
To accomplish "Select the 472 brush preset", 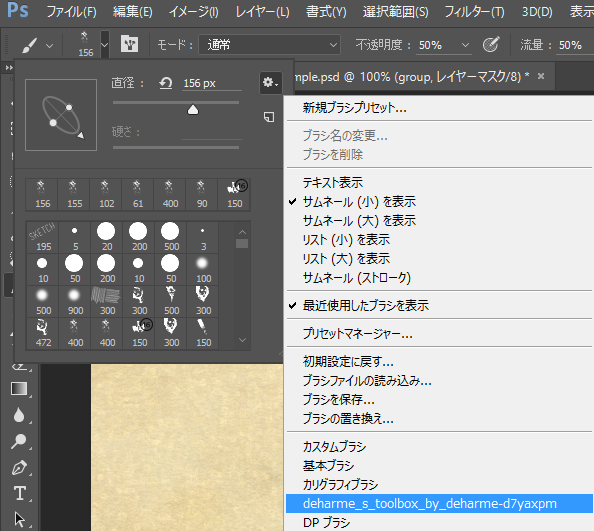I will pos(42,333).
